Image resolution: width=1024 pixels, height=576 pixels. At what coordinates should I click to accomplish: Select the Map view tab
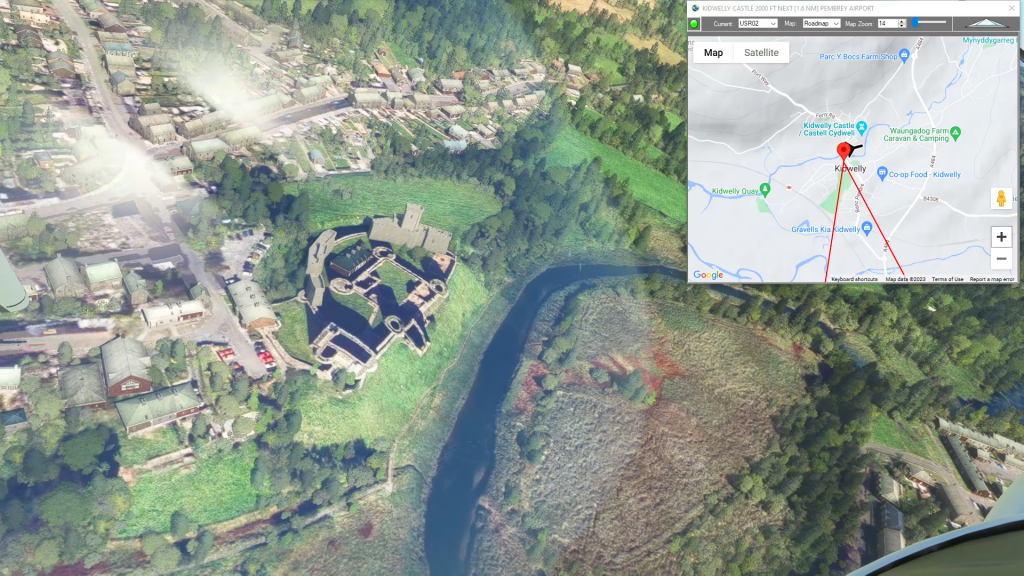(713, 53)
